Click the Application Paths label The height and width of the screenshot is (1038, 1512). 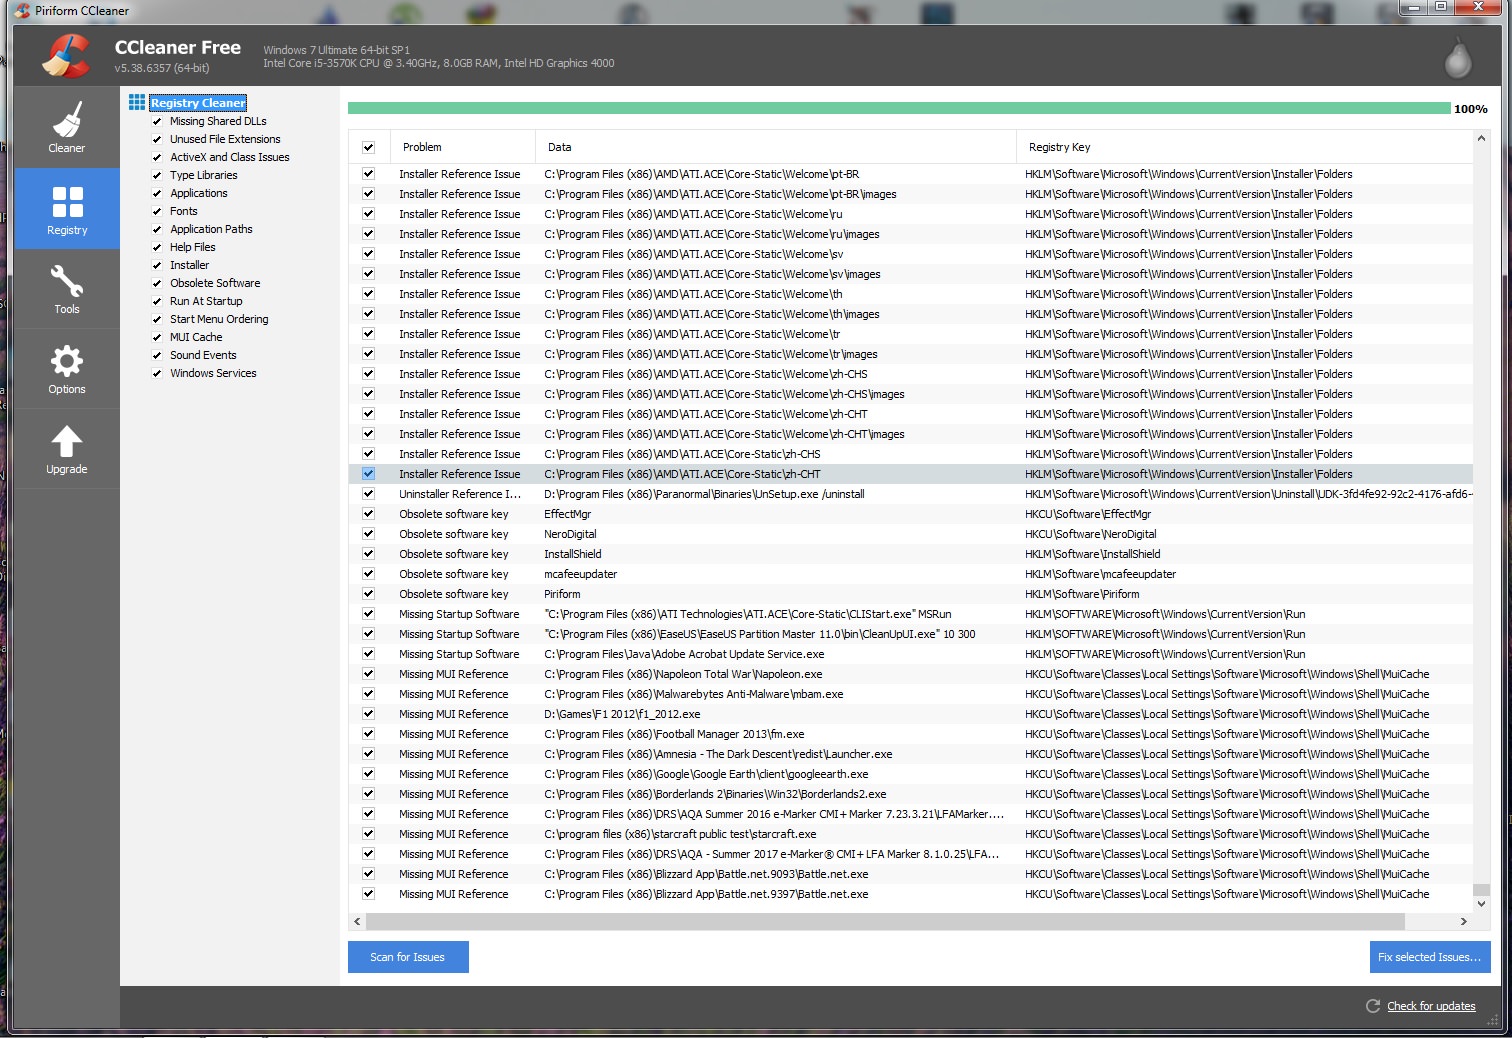211,229
